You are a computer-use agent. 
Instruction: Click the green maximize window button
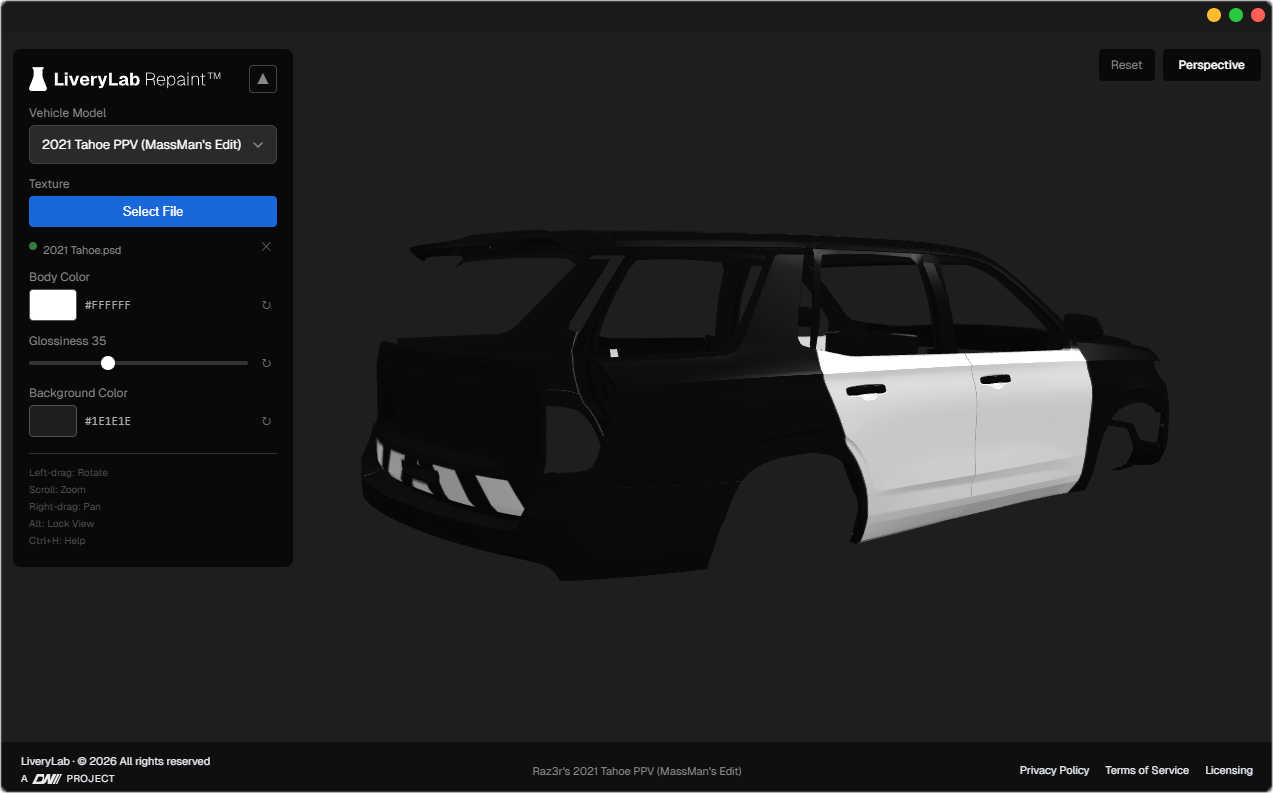pyautogui.click(x=1236, y=15)
